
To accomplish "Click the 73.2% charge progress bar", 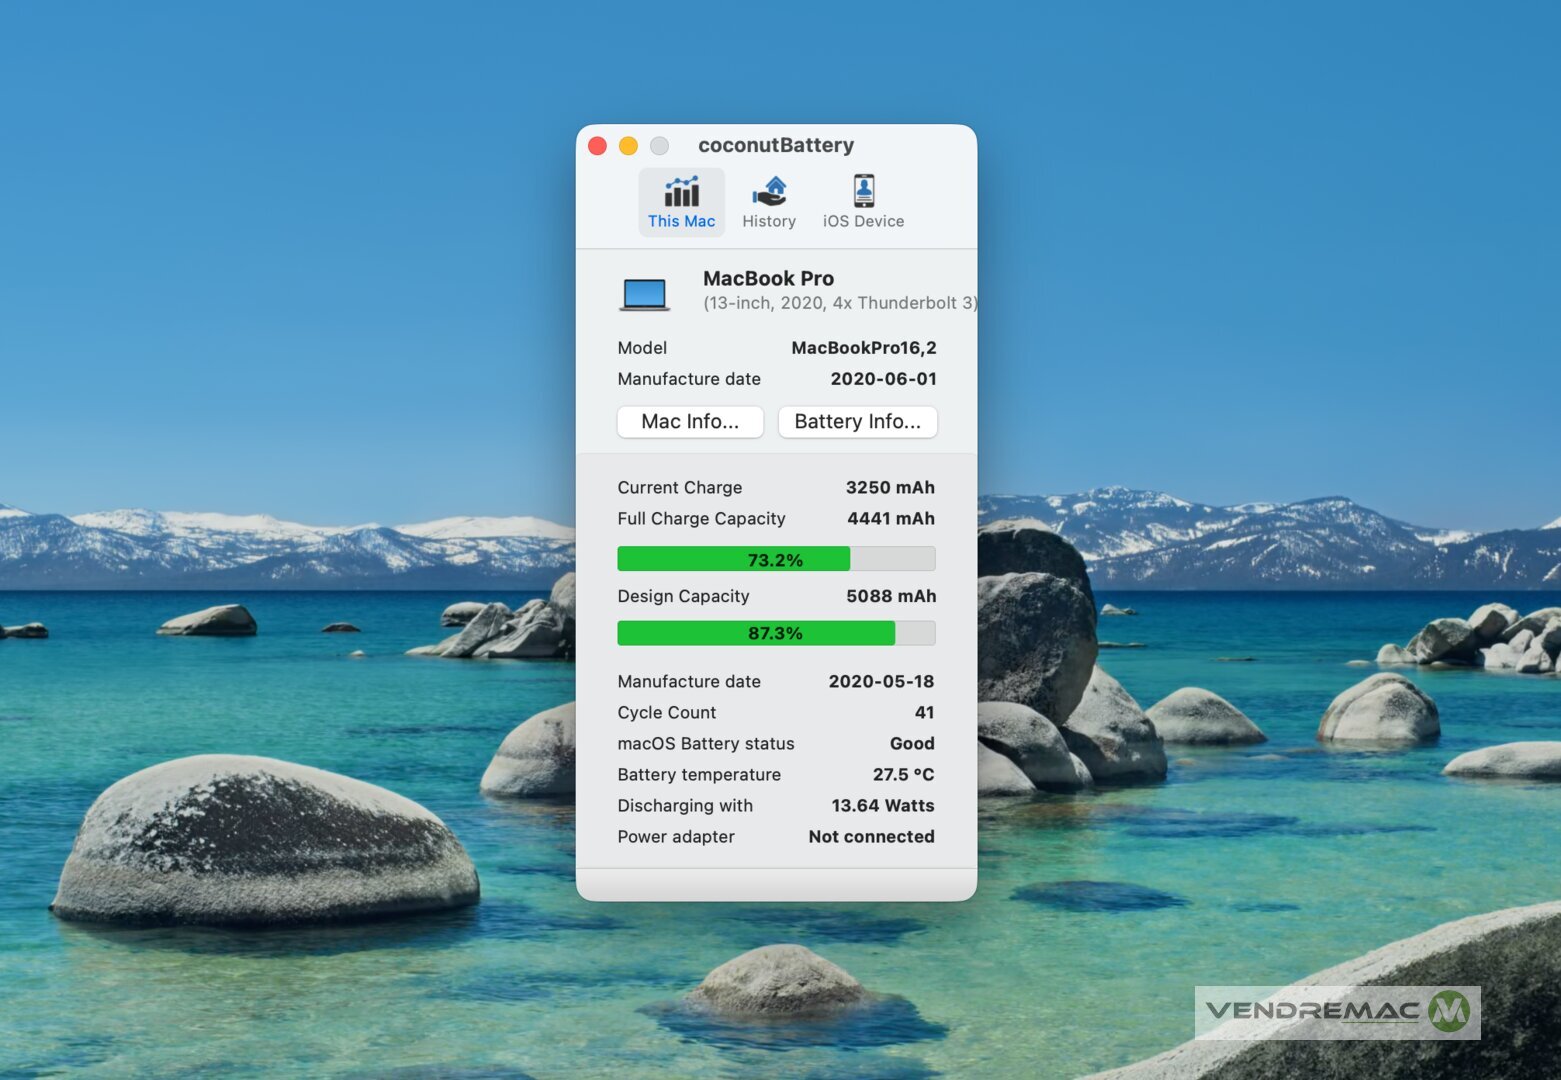I will (x=776, y=559).
